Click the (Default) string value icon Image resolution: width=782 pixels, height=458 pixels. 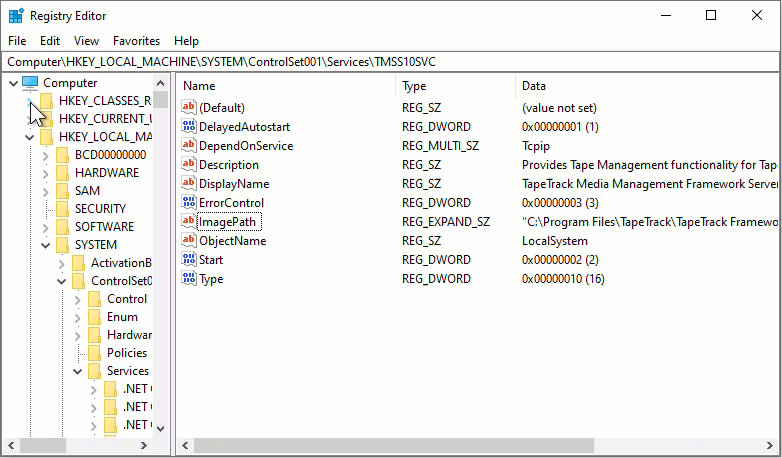click(x=189, y=108)
